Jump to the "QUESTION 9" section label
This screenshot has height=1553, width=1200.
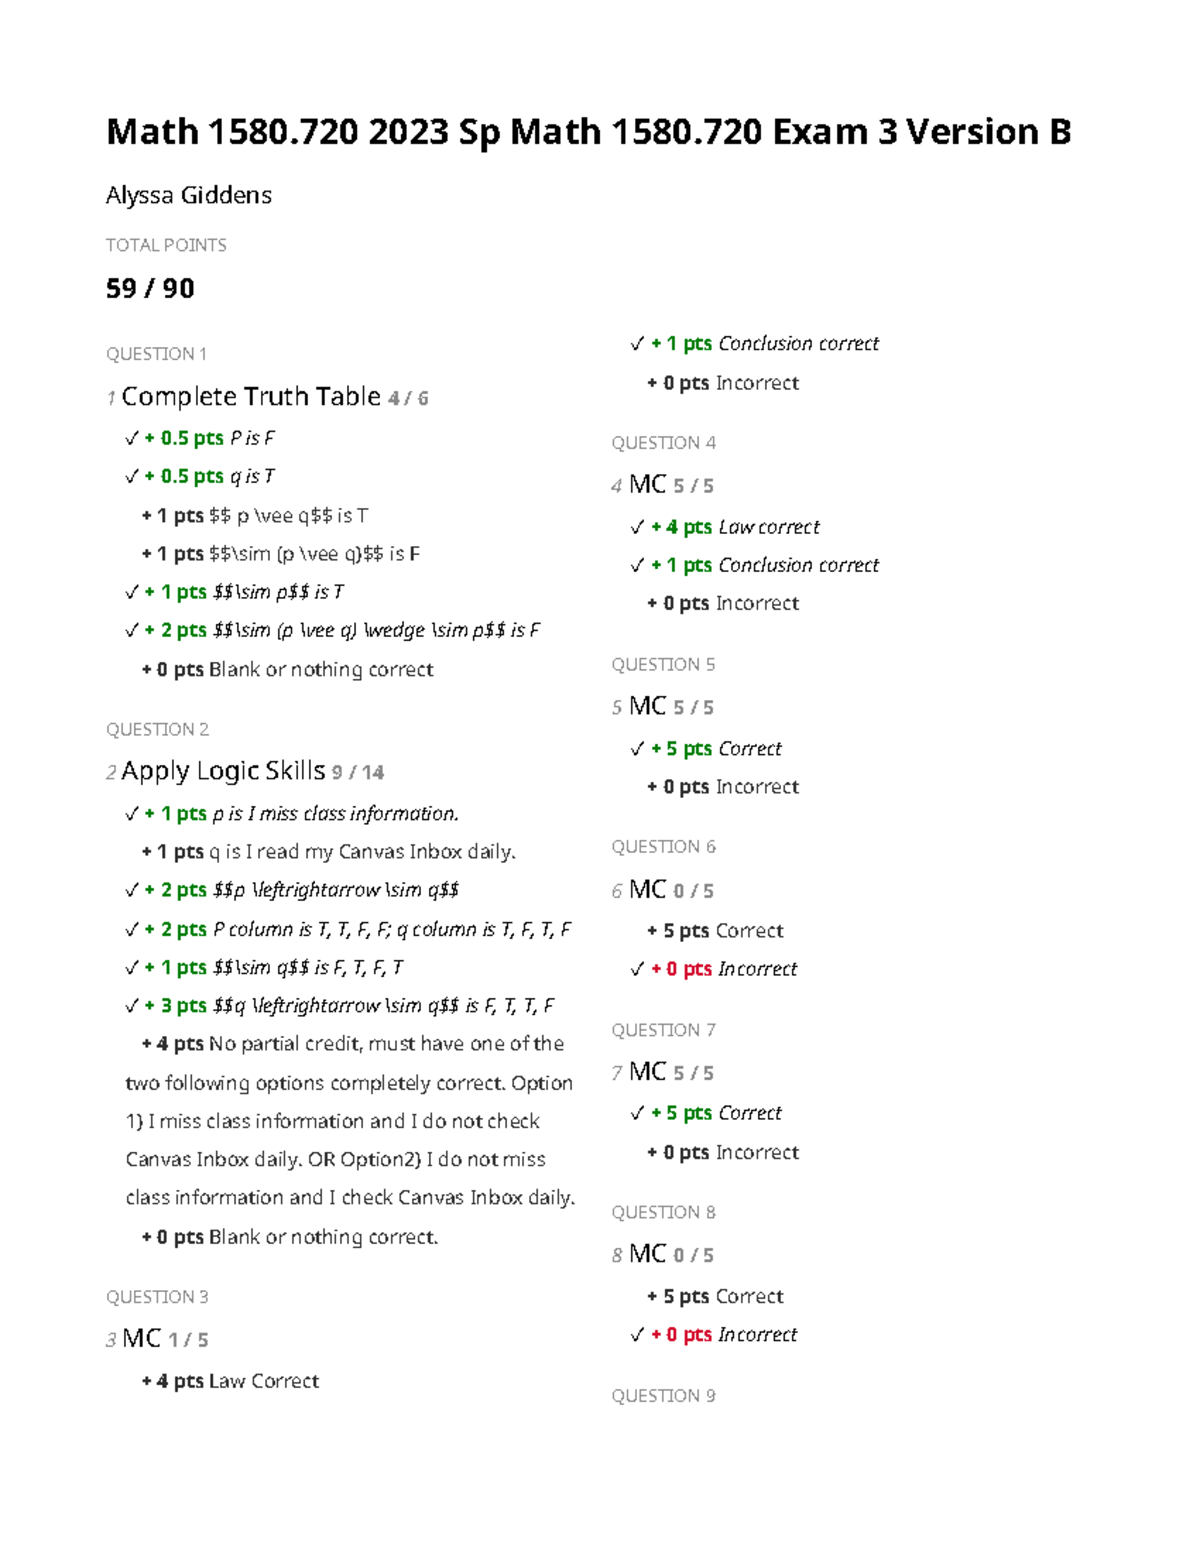(663, 1396)
